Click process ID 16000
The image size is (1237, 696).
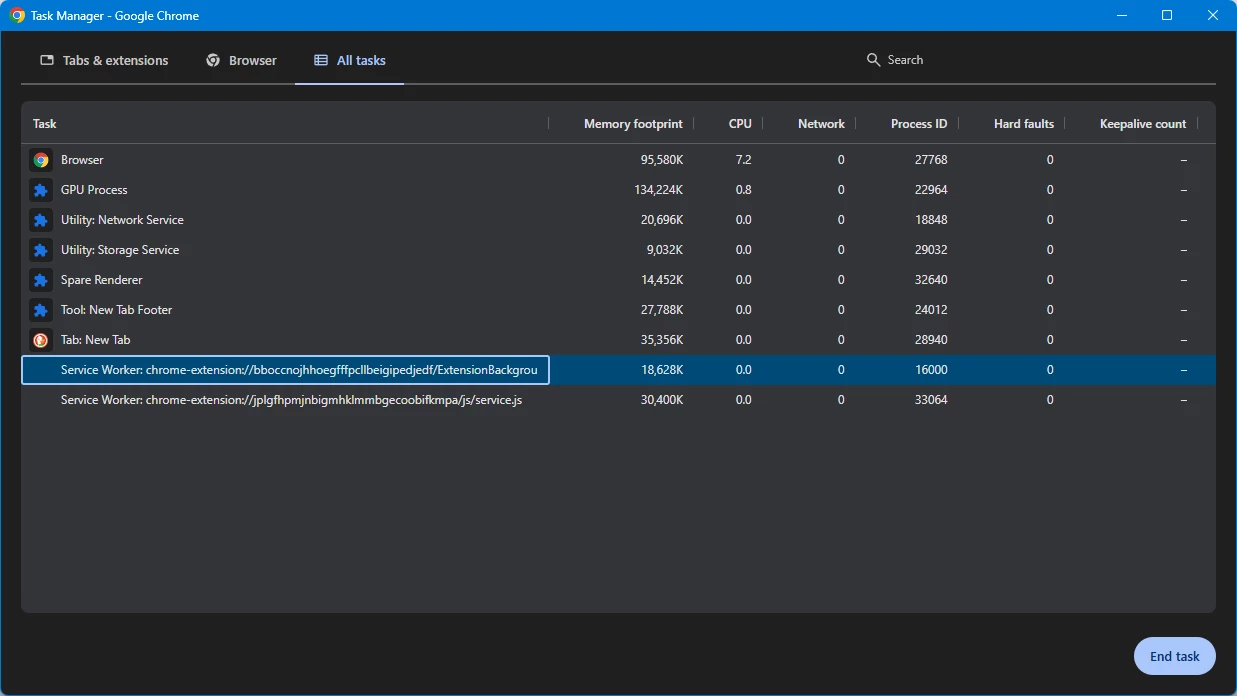coord(931,370)
